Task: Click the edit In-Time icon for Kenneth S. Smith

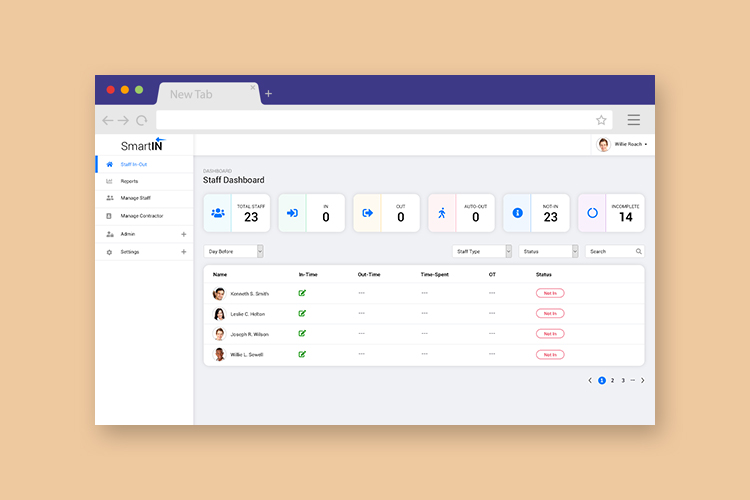Action: (x=302, y=293)
